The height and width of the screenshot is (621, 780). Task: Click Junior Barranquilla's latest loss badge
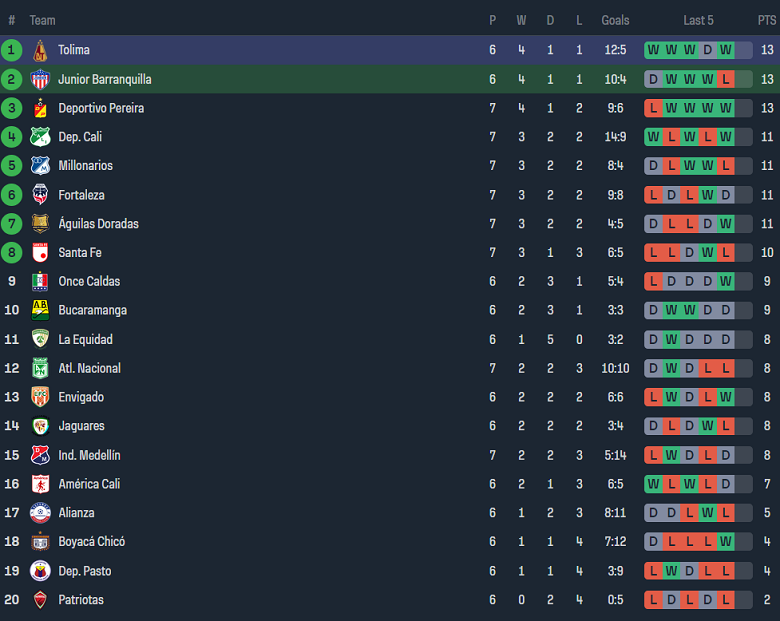(x=726, y=79)
